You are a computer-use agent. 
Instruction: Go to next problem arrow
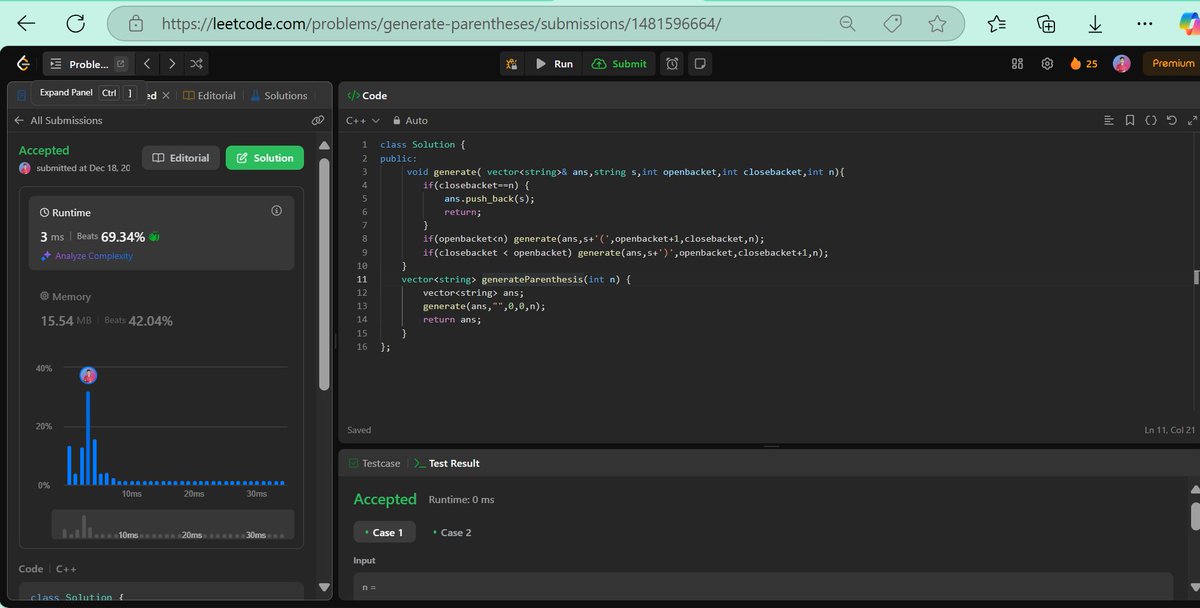click(x=172, y=63)
